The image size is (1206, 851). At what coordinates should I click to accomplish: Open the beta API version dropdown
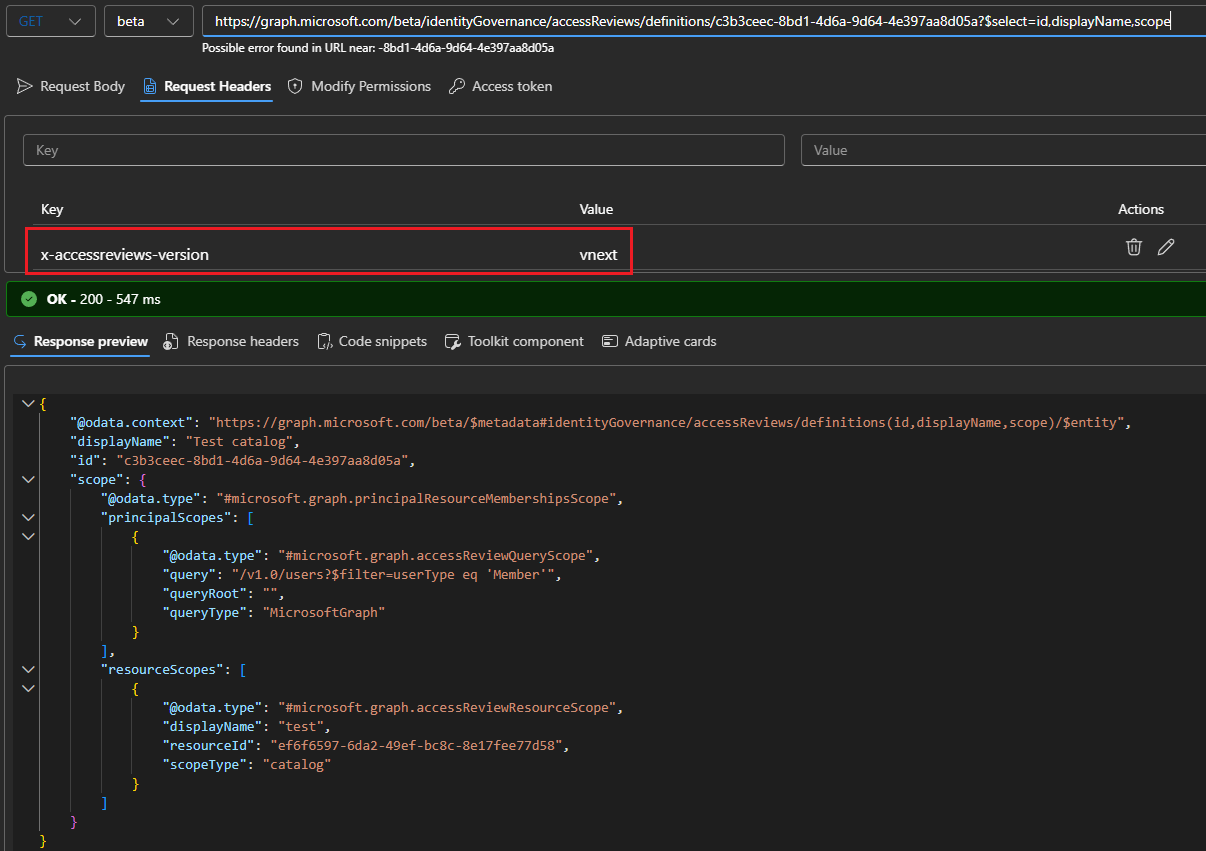point(148,21)
